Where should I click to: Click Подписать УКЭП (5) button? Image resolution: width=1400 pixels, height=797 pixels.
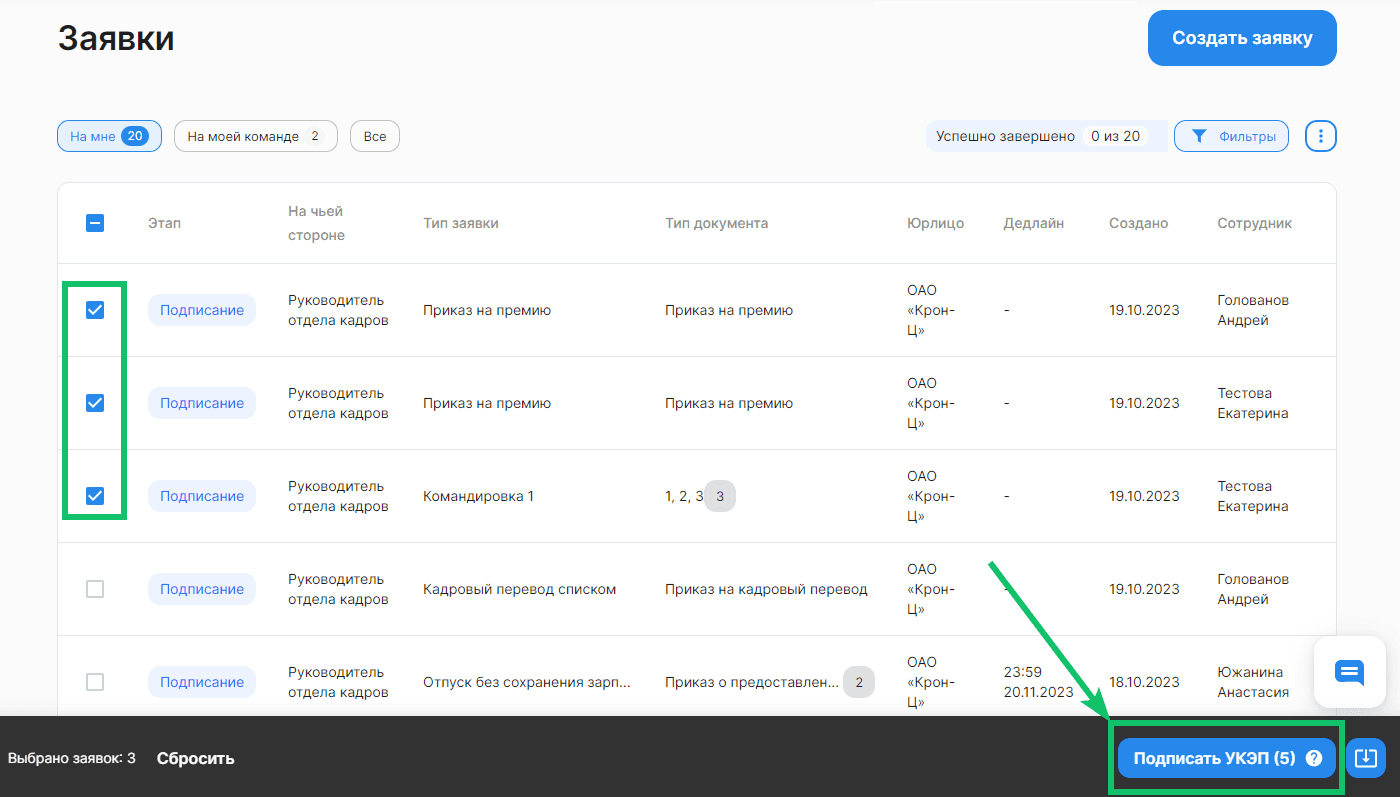pos(1227,758)
